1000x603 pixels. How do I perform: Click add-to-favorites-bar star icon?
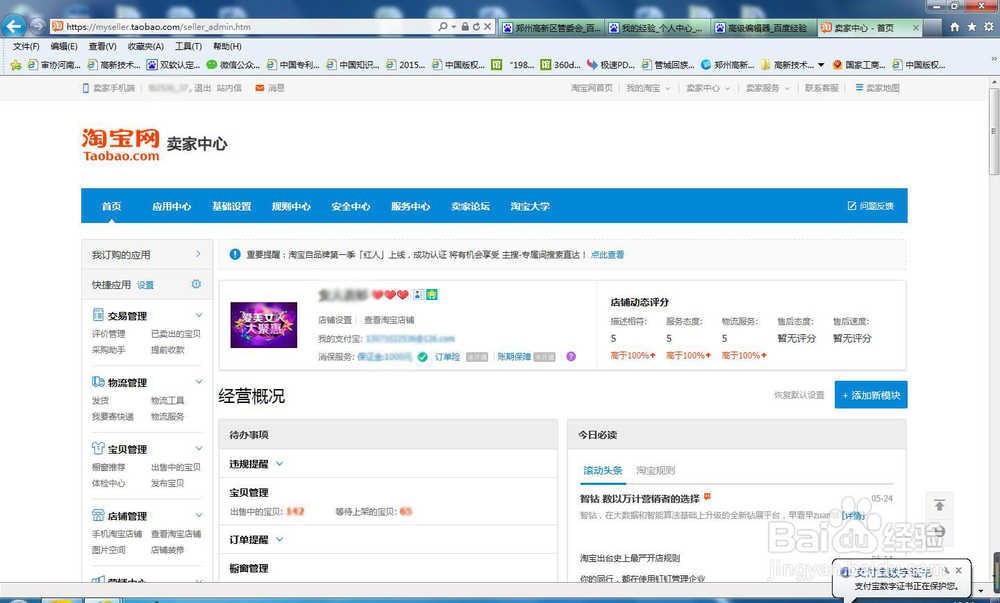tap(16, 64)
